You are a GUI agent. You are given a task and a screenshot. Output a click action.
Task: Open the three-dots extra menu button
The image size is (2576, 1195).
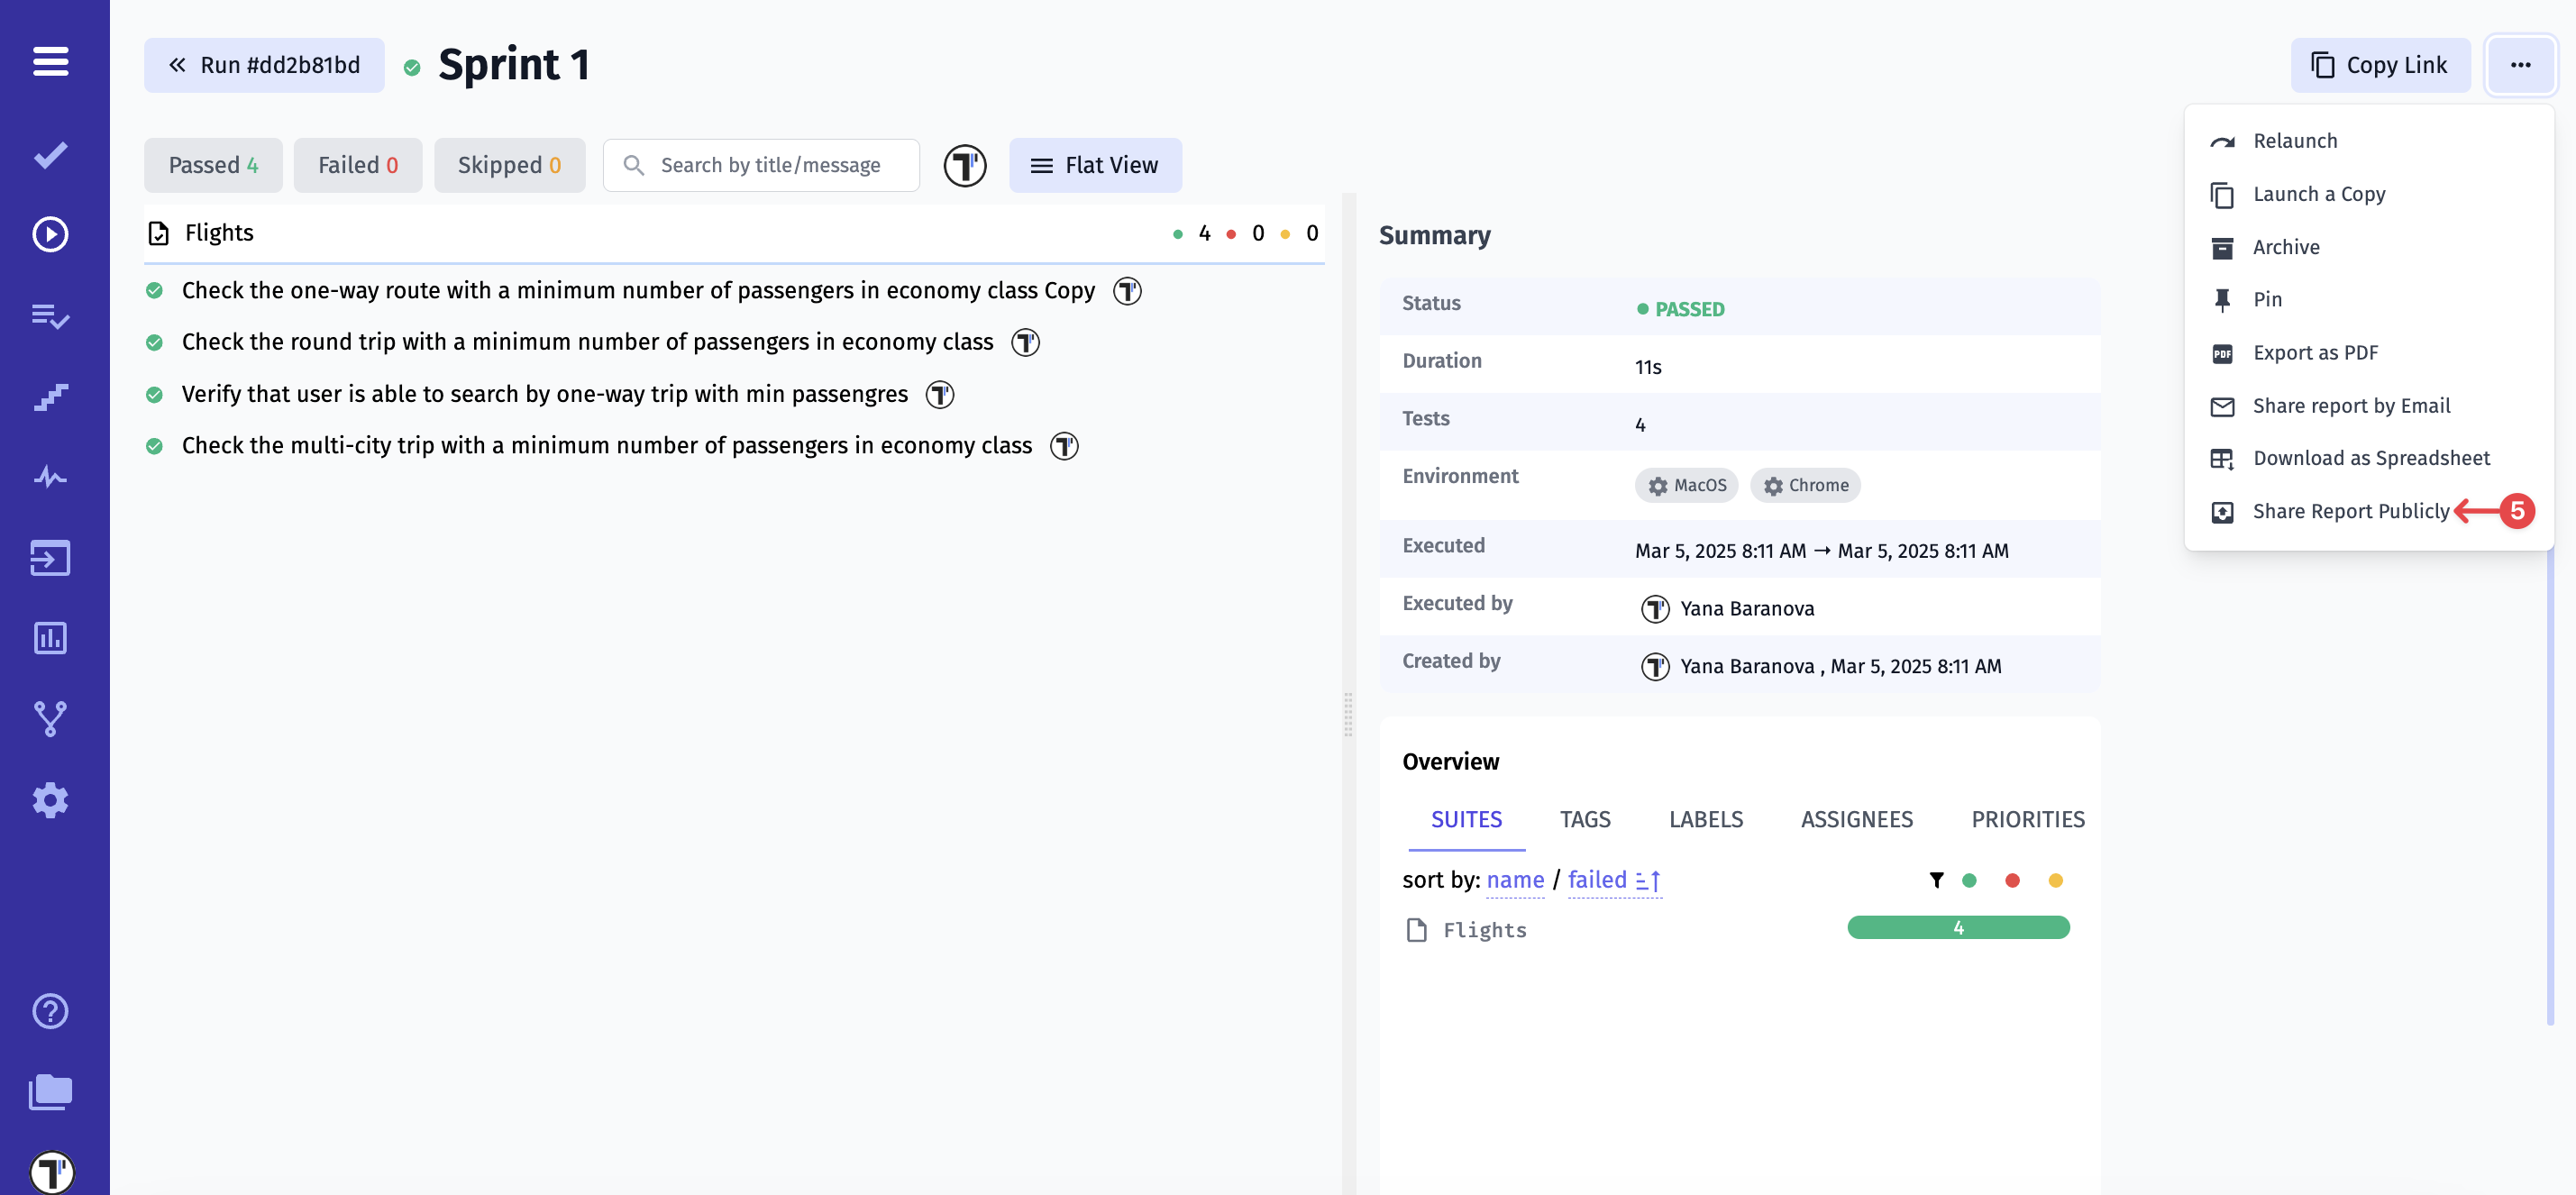(x=2520, y=65)
